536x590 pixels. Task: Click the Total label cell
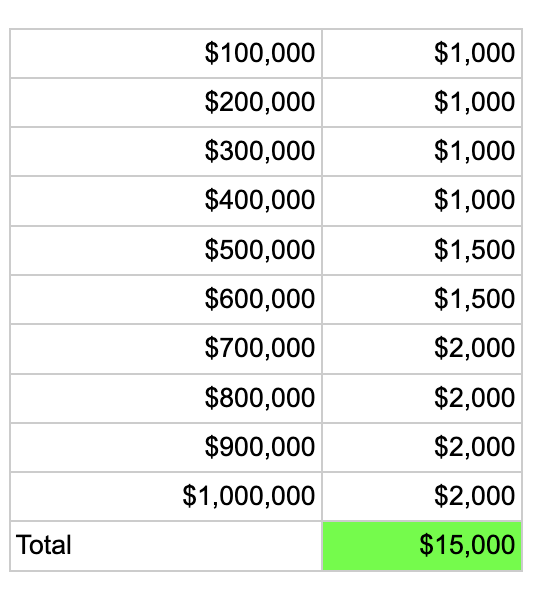point(166,546)
